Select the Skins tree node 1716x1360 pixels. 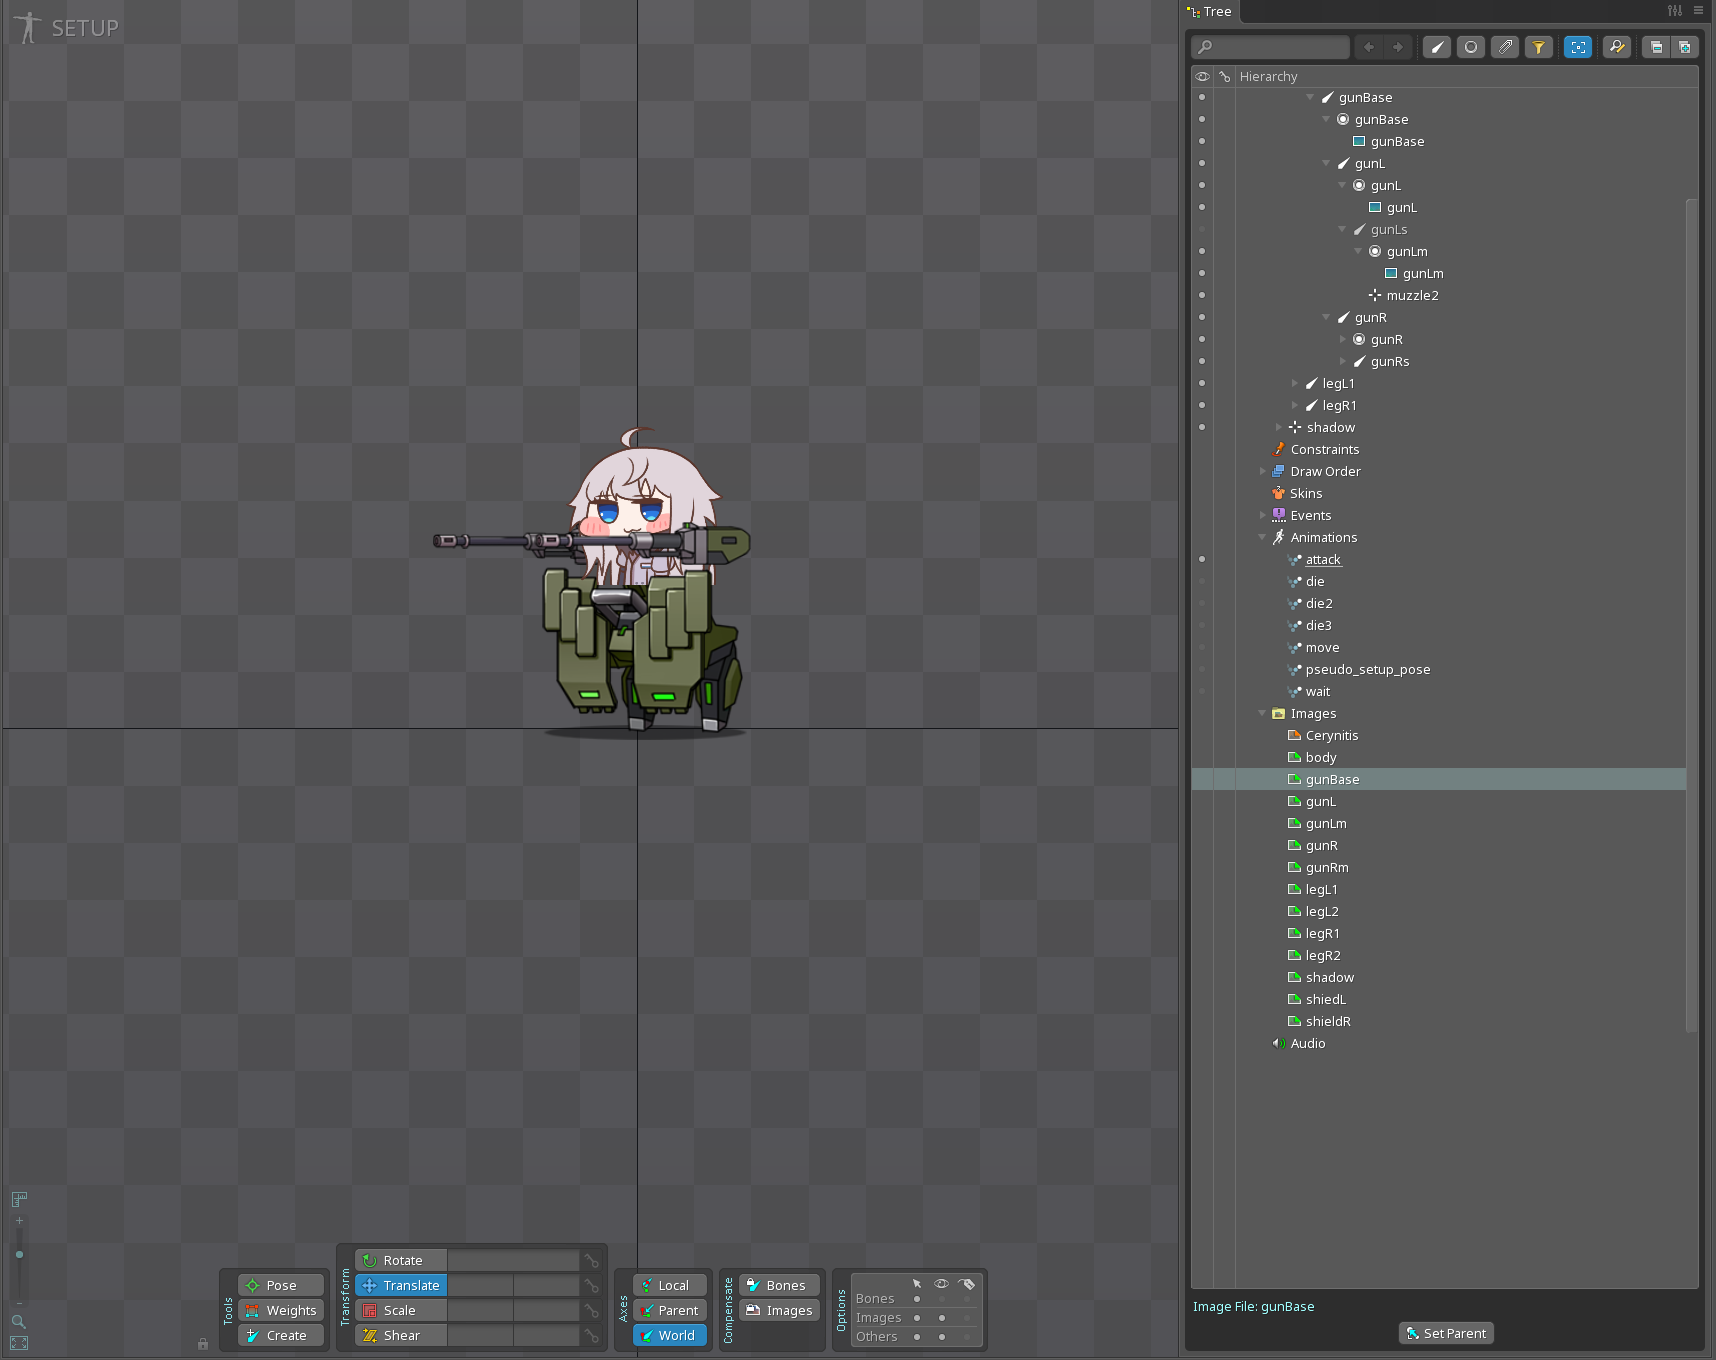click(1306, 493)
